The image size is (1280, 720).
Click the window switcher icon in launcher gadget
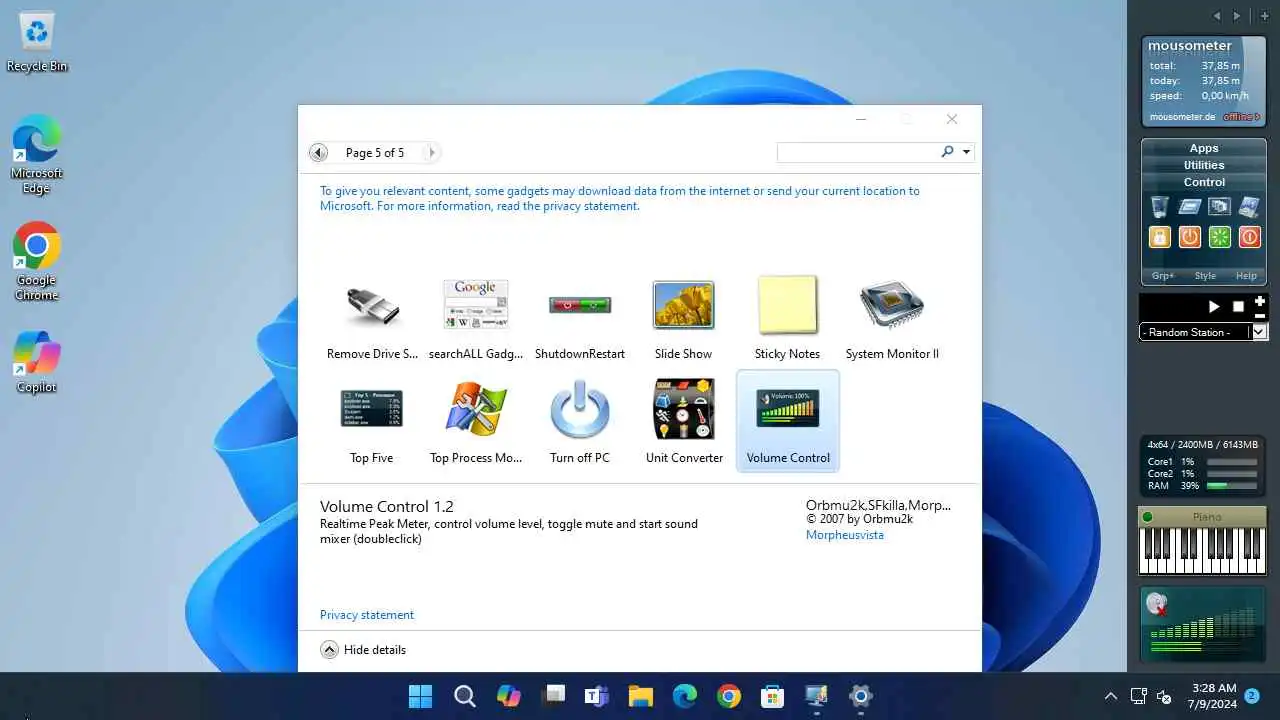coord(1219,207)
